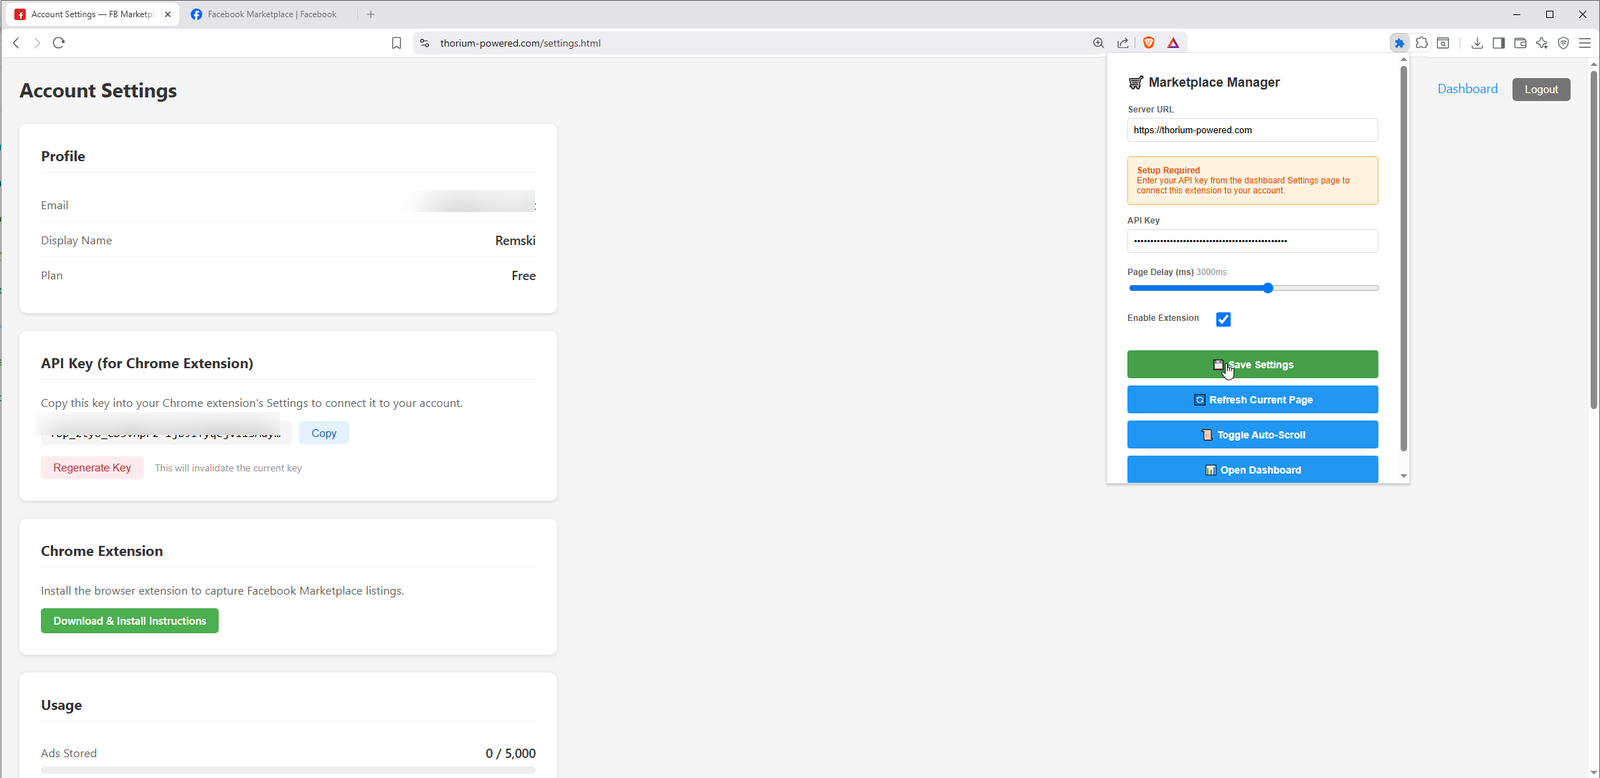Click the masked API key text box
The width and height of the screenshot is (1600, 778).
(166, 433)
